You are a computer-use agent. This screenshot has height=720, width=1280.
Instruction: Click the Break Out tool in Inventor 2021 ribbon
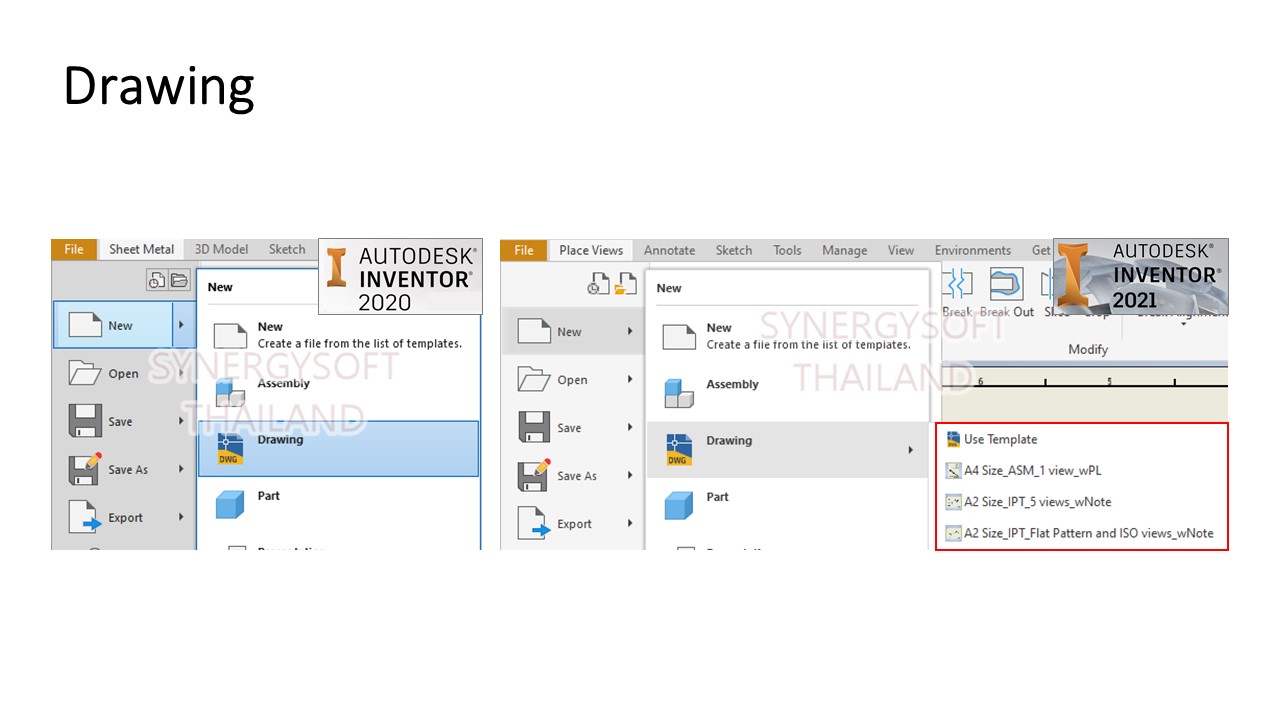coord(1006,285)
